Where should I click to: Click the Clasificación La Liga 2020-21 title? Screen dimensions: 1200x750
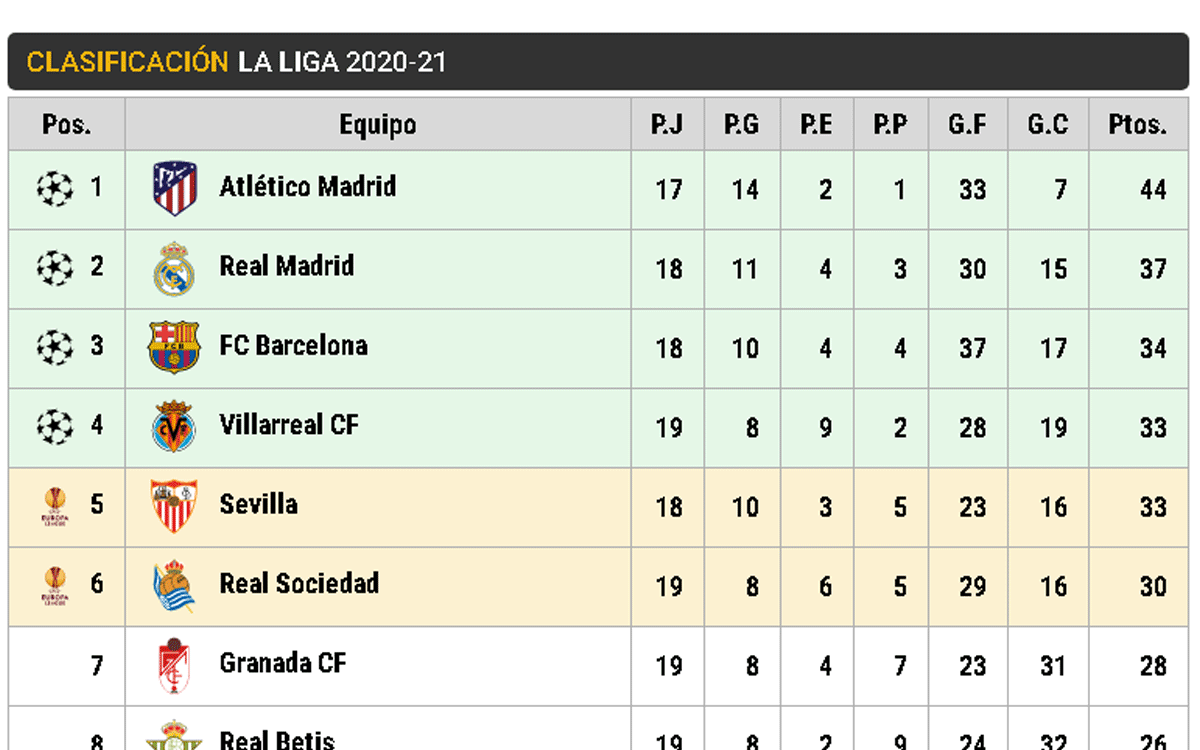[x=237, y=62]
